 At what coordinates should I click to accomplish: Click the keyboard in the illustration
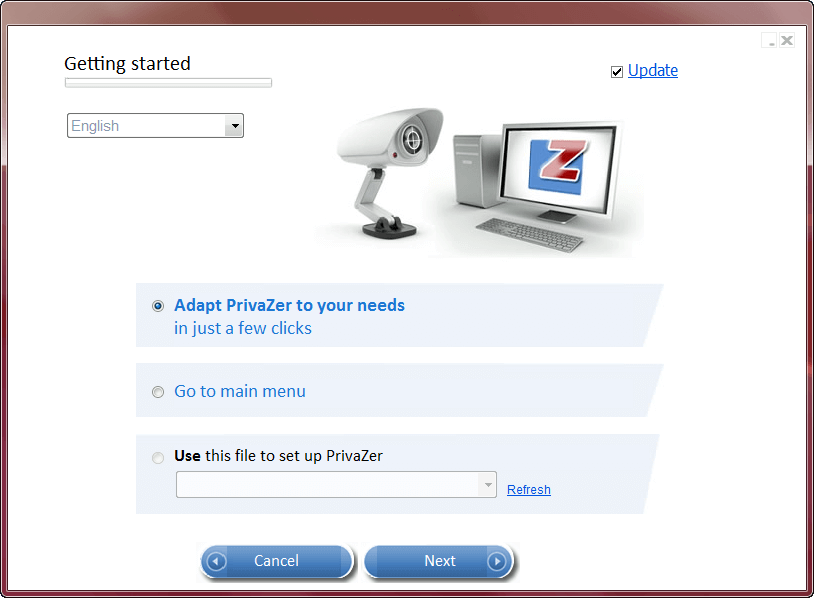tap(530, 235)
